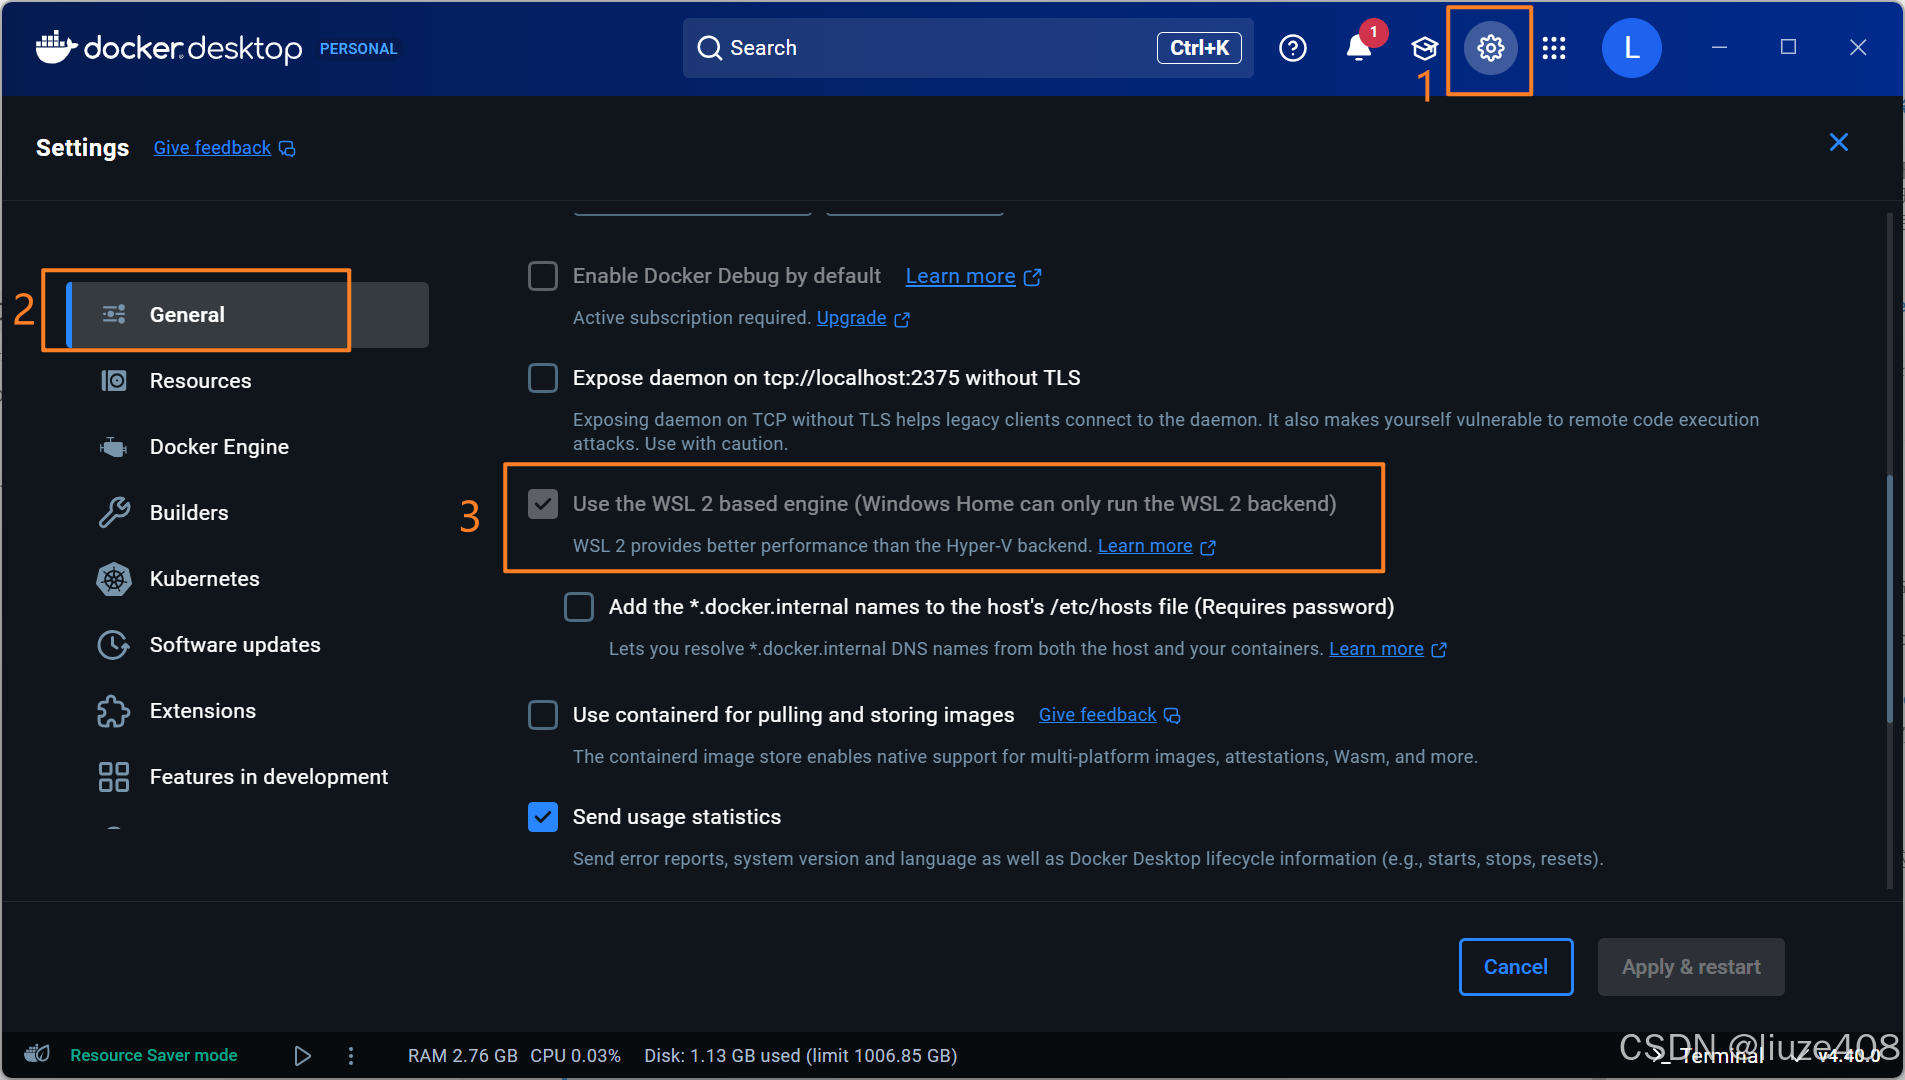Click the Software updates clock icon
1905x1080 pixels.
pos(114,645)
